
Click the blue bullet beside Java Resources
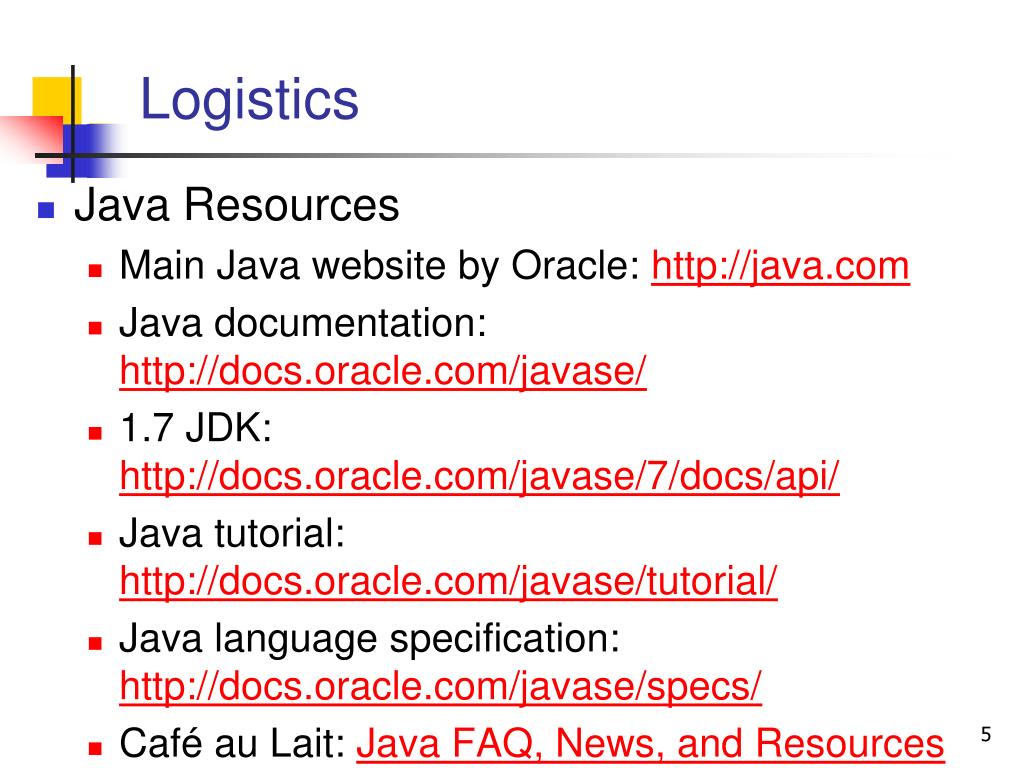(46, 210)
